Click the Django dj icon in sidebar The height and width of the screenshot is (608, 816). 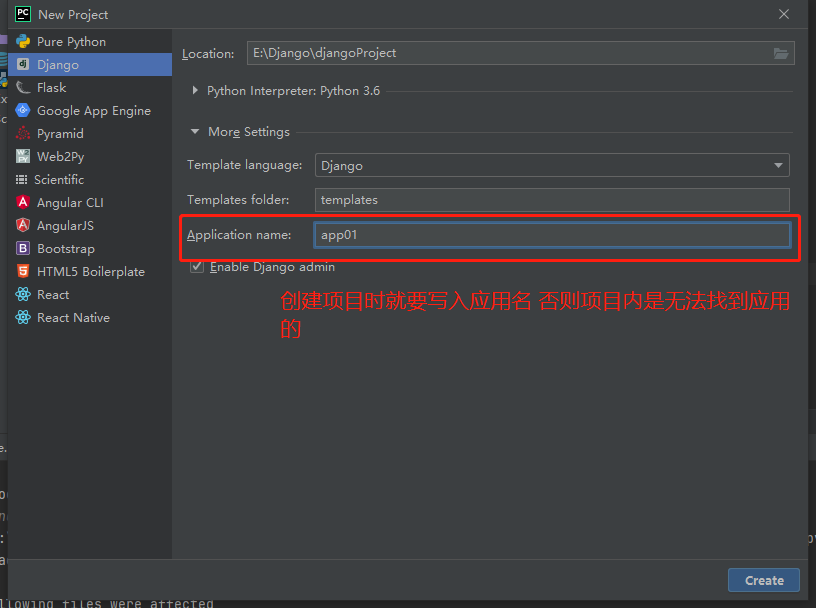click(x=23, y=64)
